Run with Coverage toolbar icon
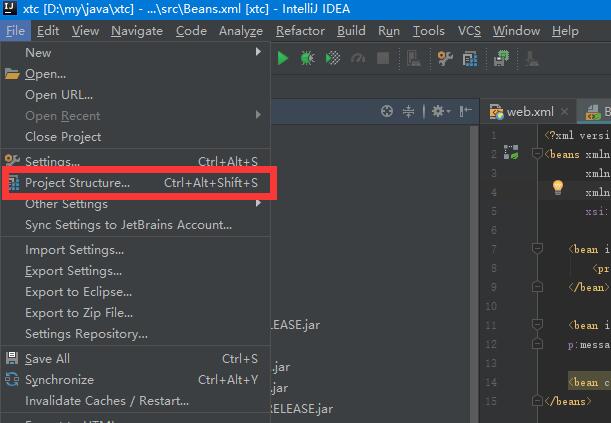611x423 pixels. [x=333, y=58]
